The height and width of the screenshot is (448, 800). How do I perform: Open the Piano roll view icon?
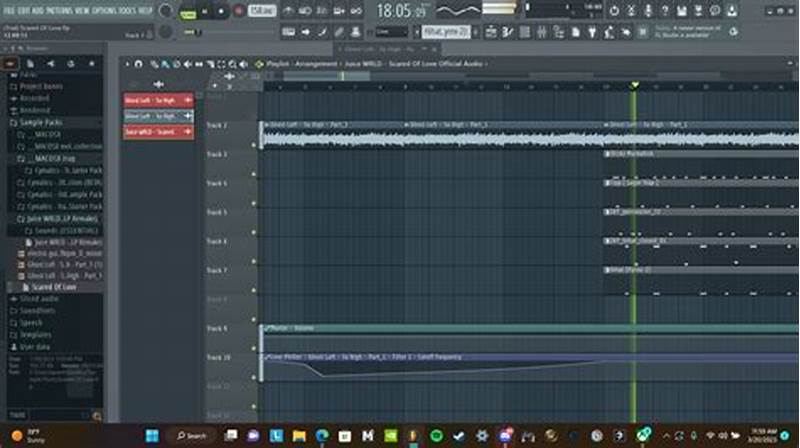tap(507, 32)
